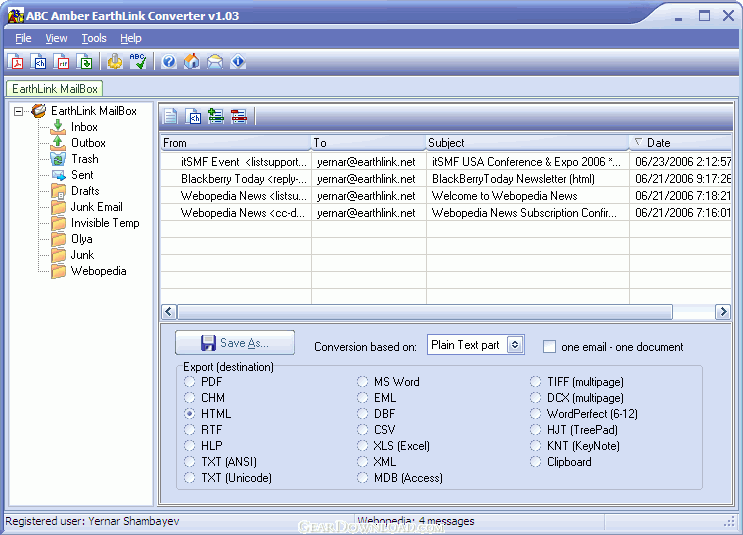The width and height of the screenshot is (743, 535).
Task: Click the Registered user status bar text
Action: pos(92,521)
